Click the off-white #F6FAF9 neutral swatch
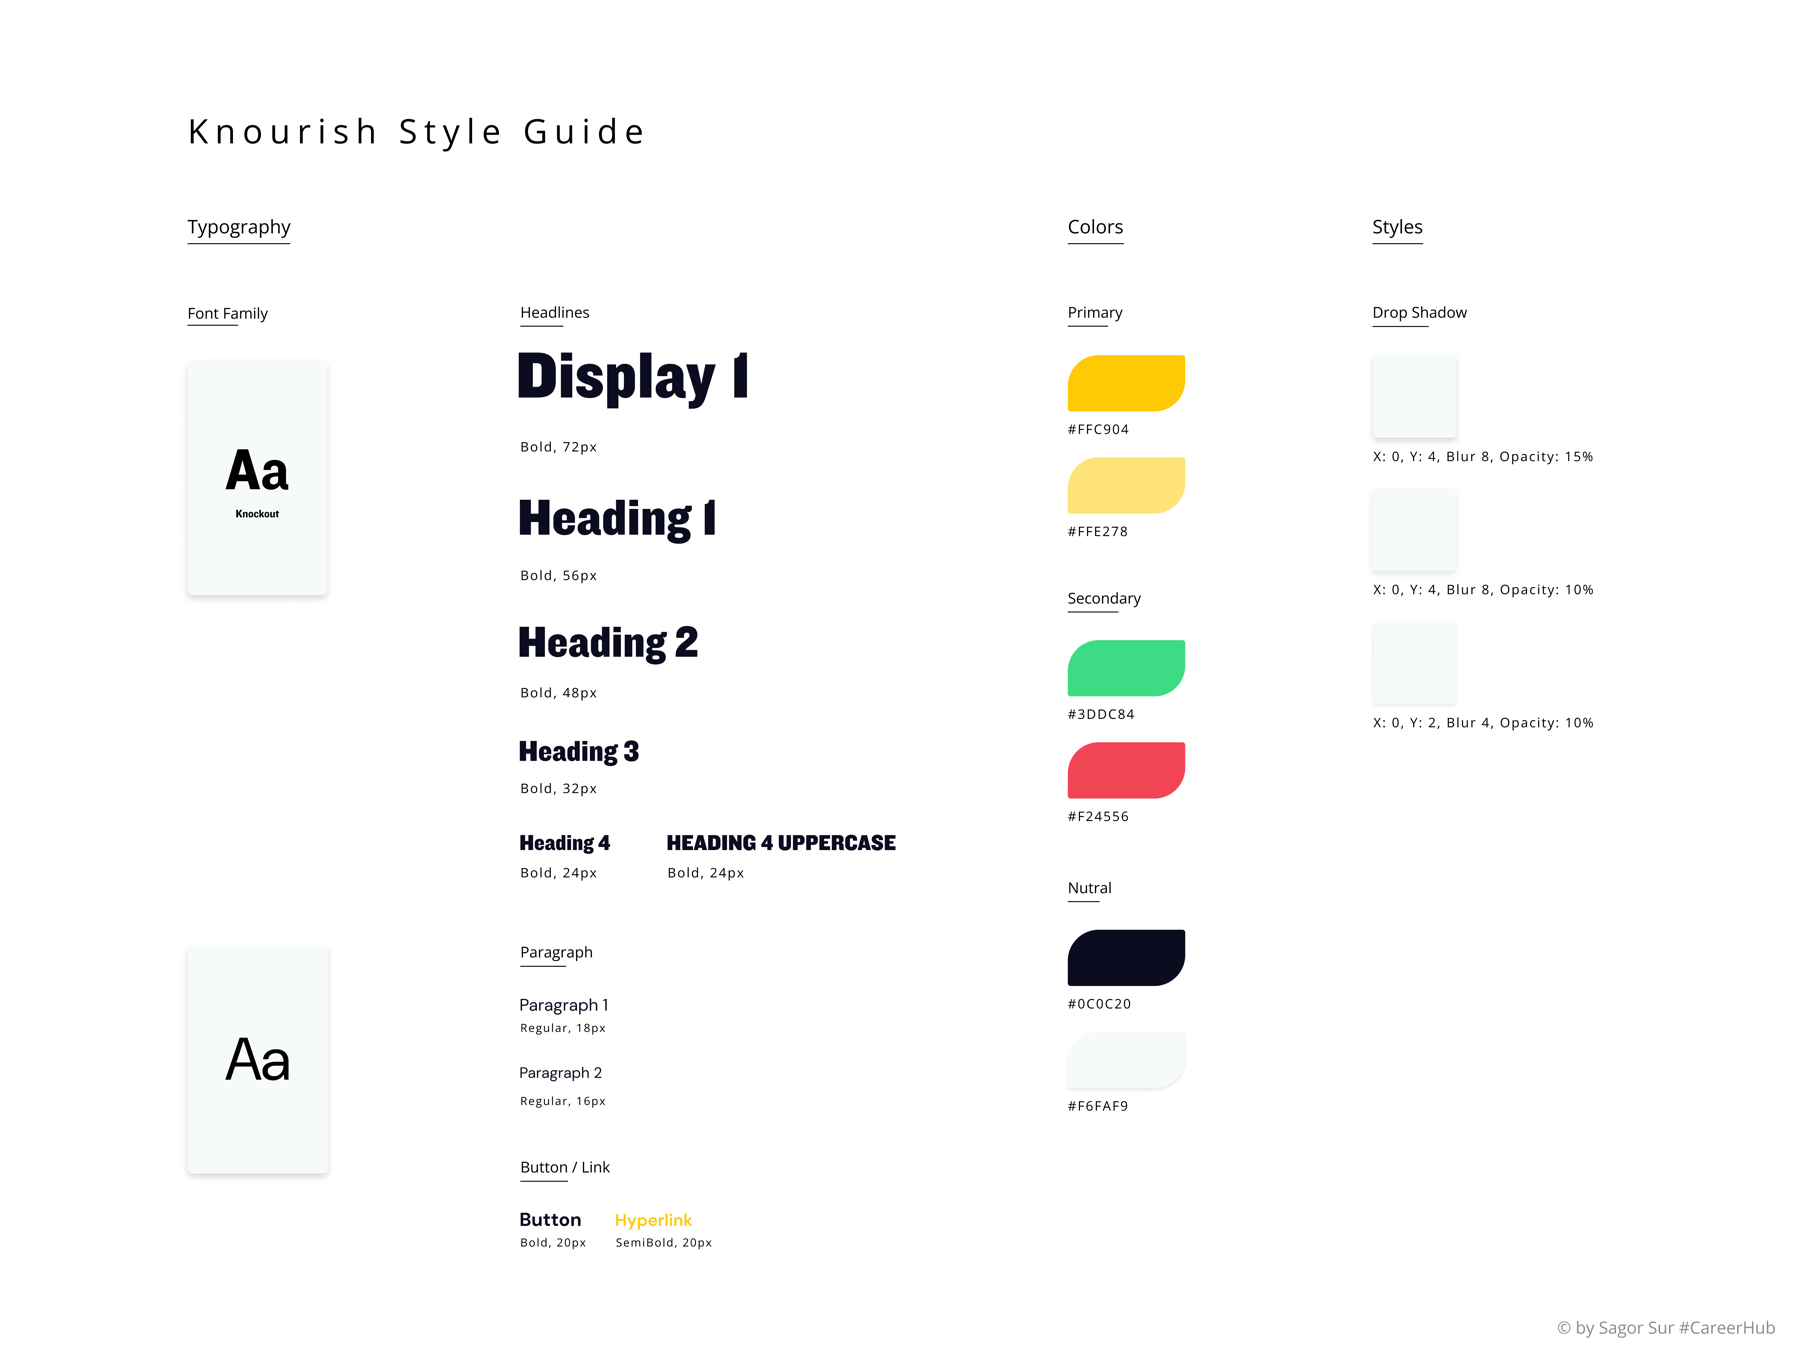This screenshot has width=1800, height=1359. [1126, 1060]
